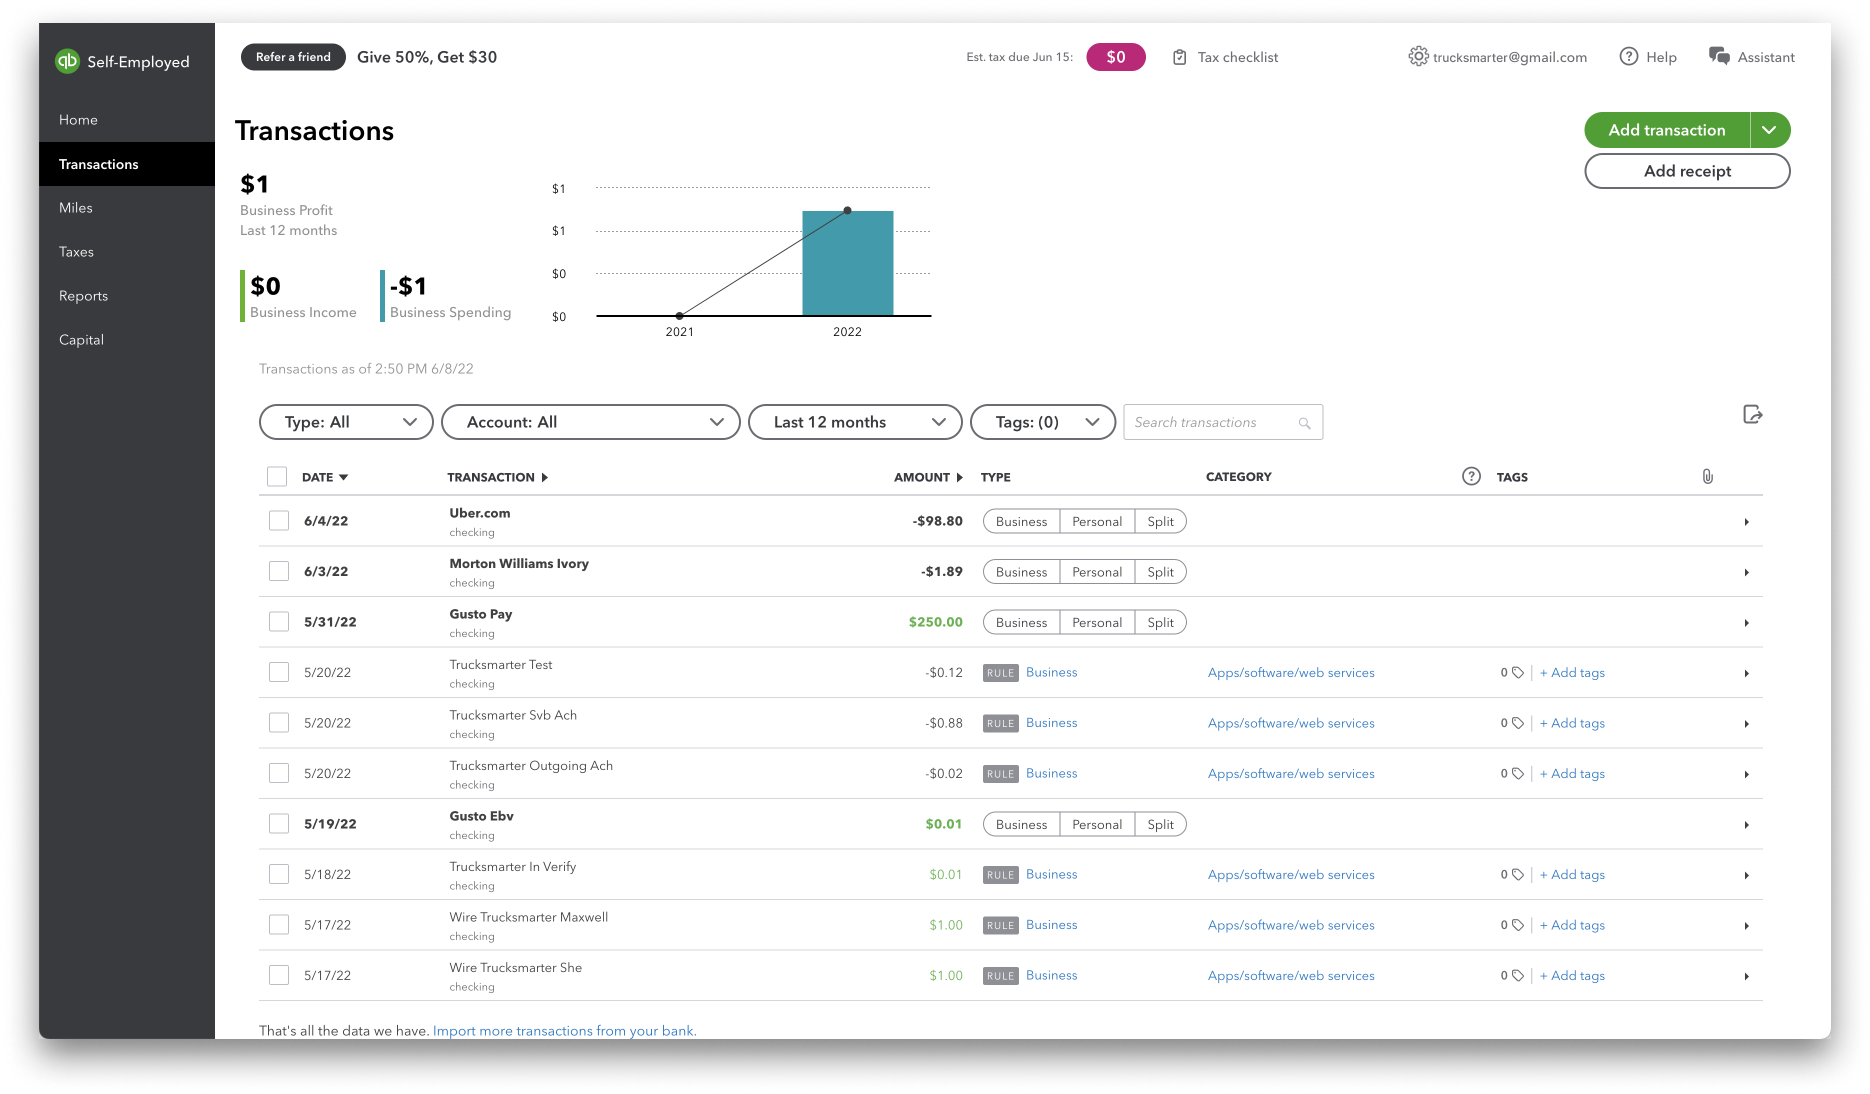Click the search magnifier icon
The width and height of the screenshot is (1870, 1094).
coord(1304,423)
